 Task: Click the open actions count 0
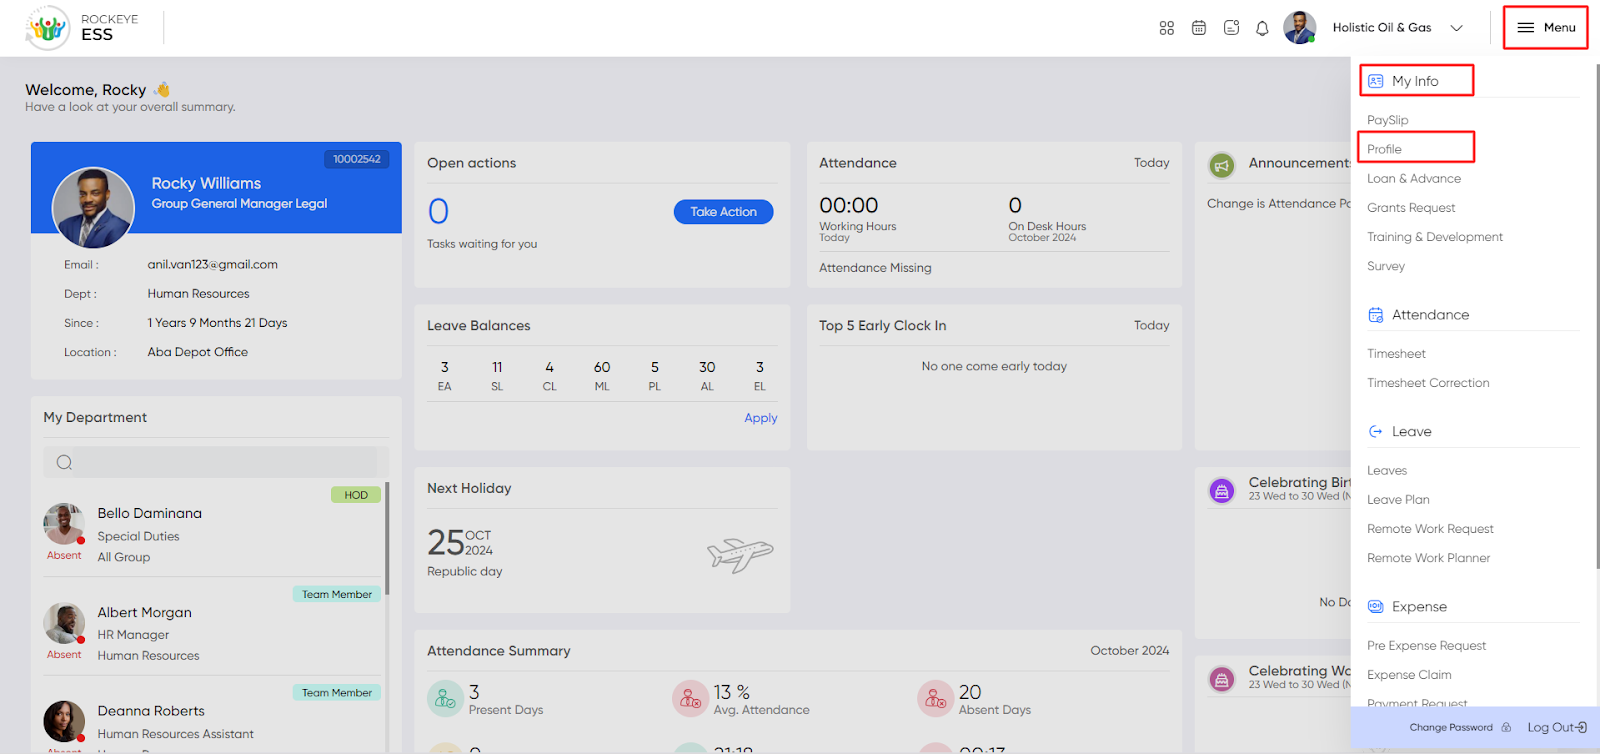click(x=438, y=211)
